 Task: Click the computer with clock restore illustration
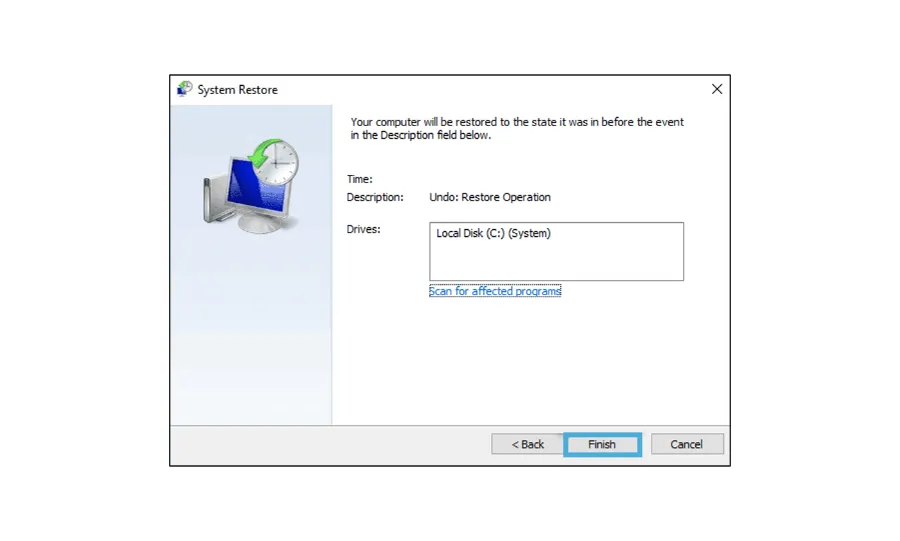tap(251, 185)
